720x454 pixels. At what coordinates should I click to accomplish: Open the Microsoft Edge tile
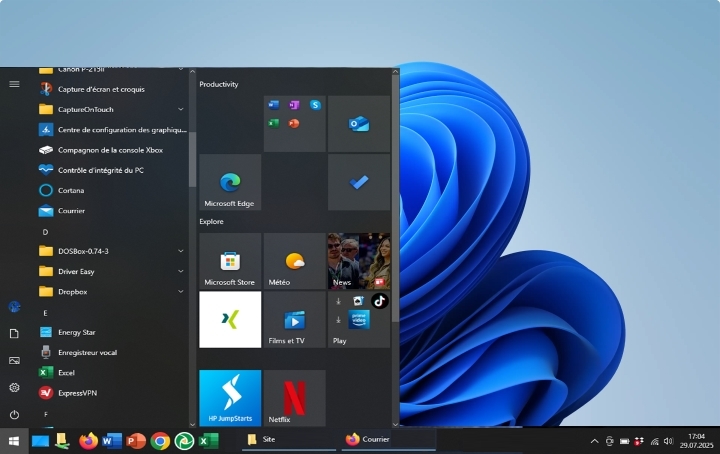(x=230, y=182)
